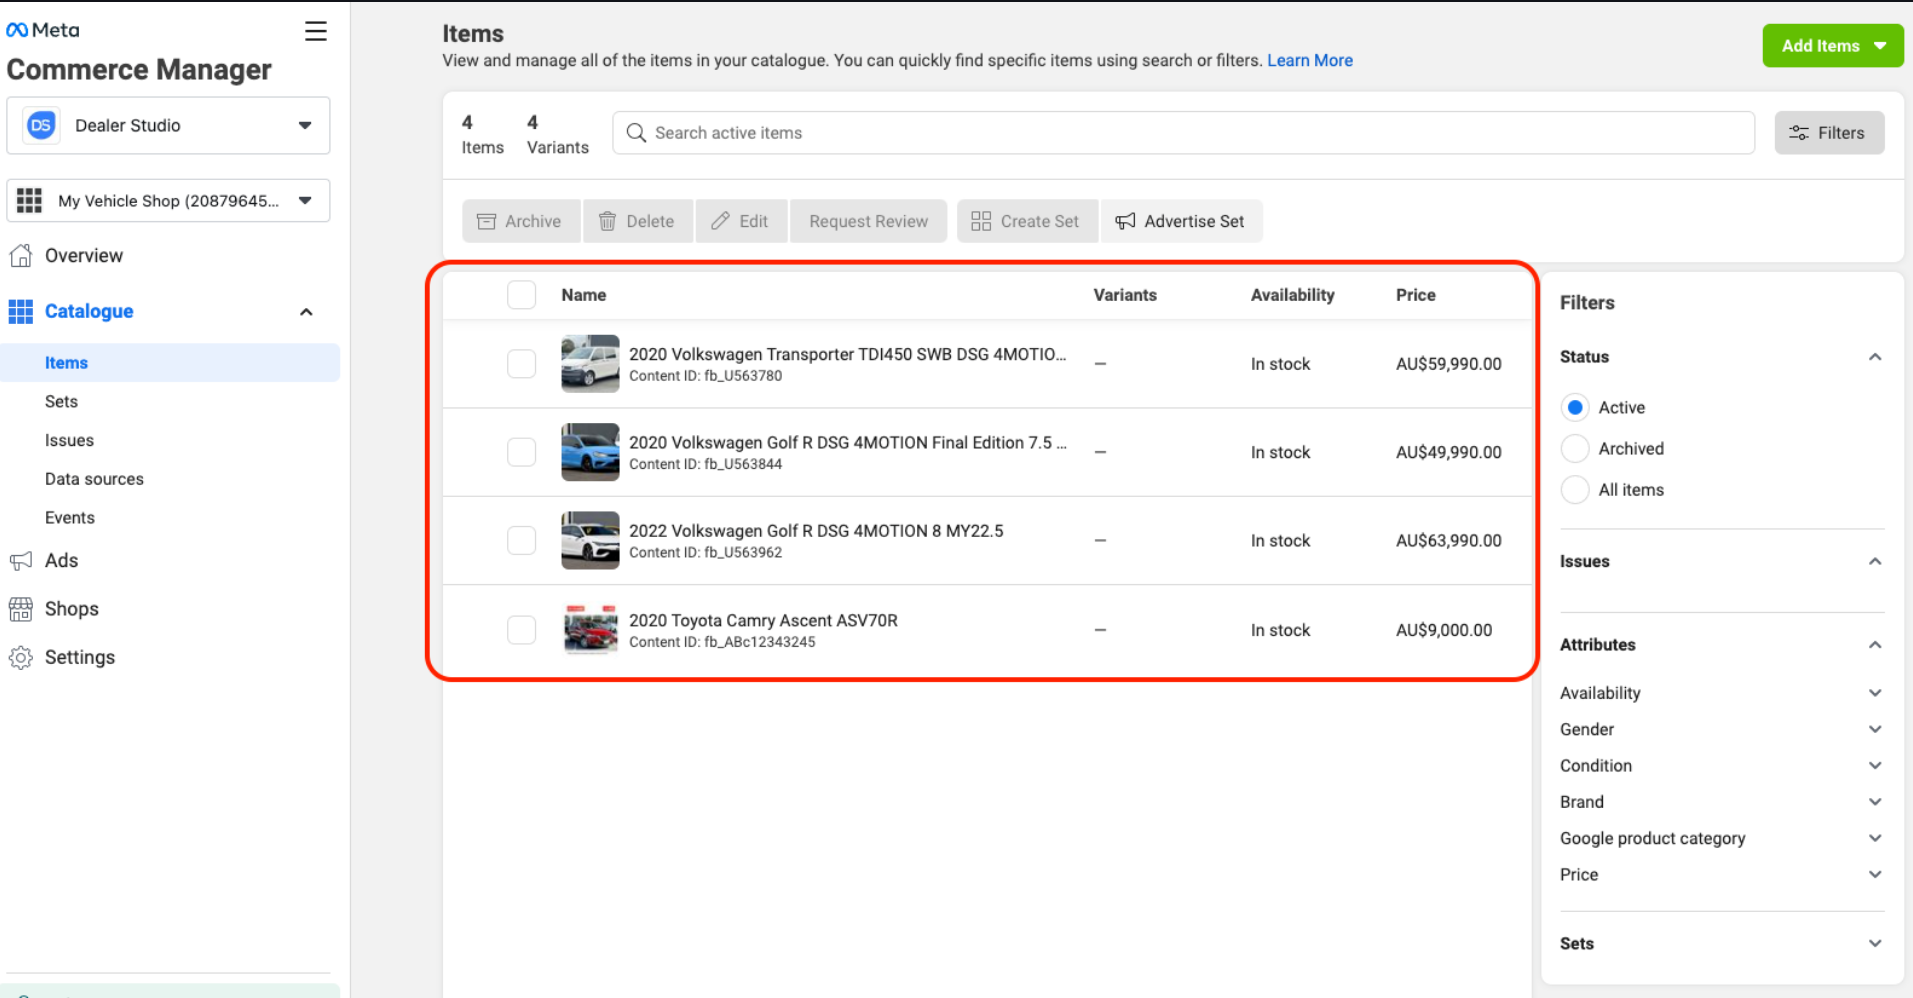Open the Ads section
The width and height of the screenshot is (1913, 998).
(61, 560)
